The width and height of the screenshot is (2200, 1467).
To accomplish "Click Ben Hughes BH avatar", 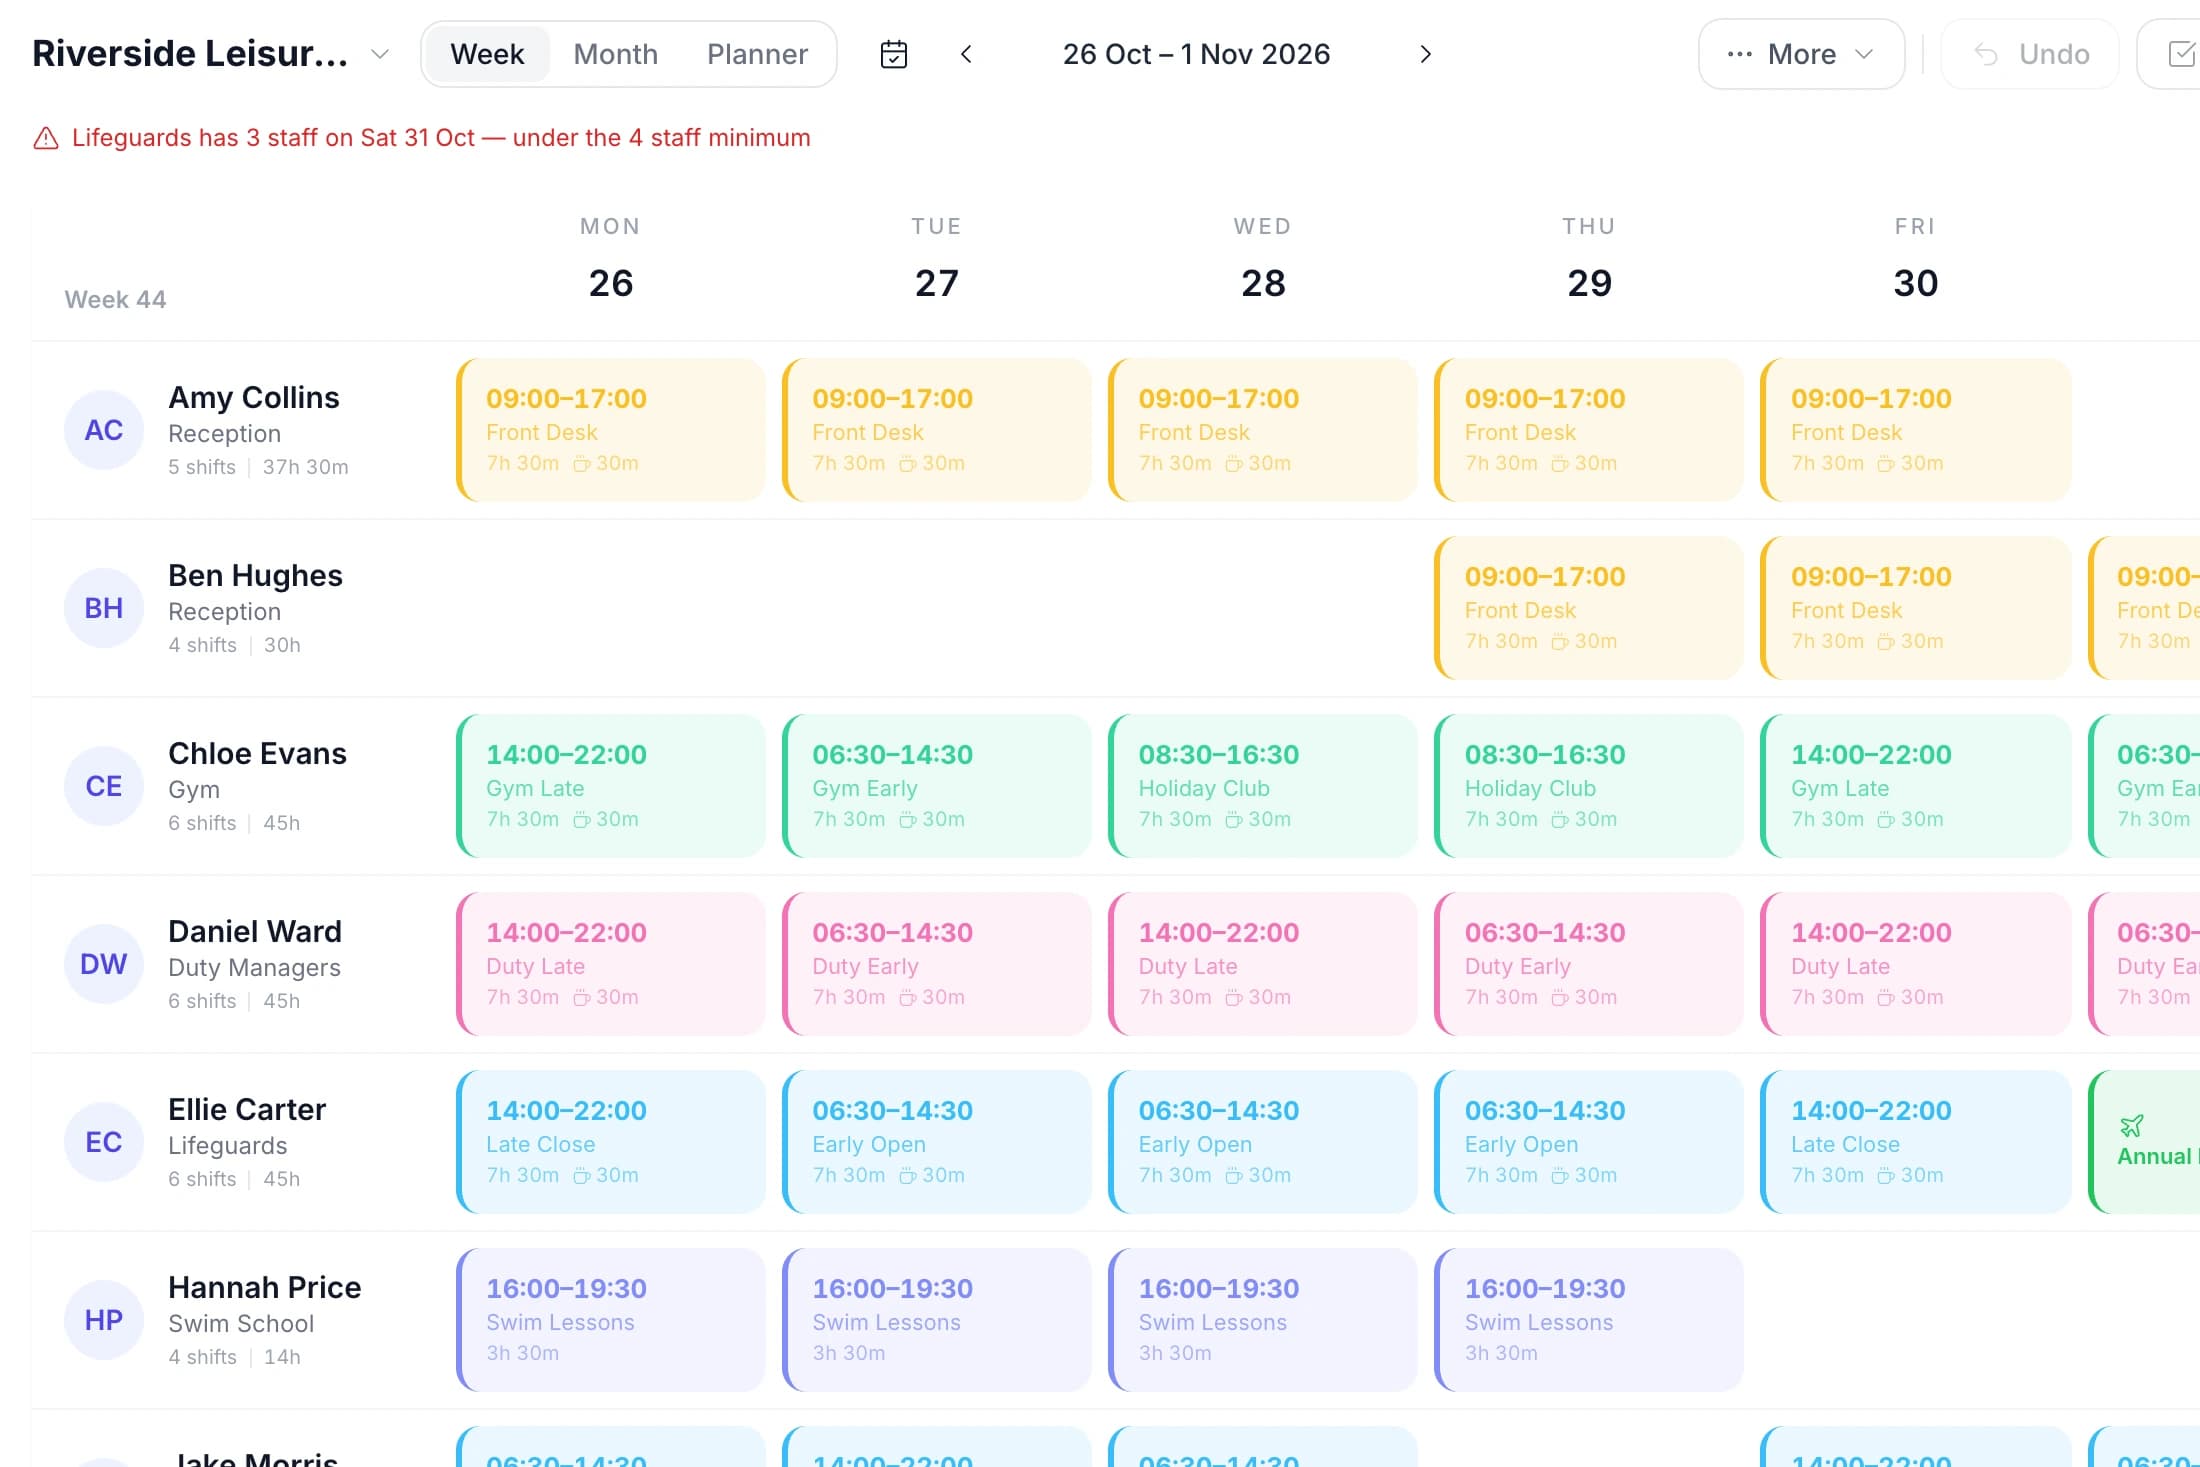I will point(104,608).
